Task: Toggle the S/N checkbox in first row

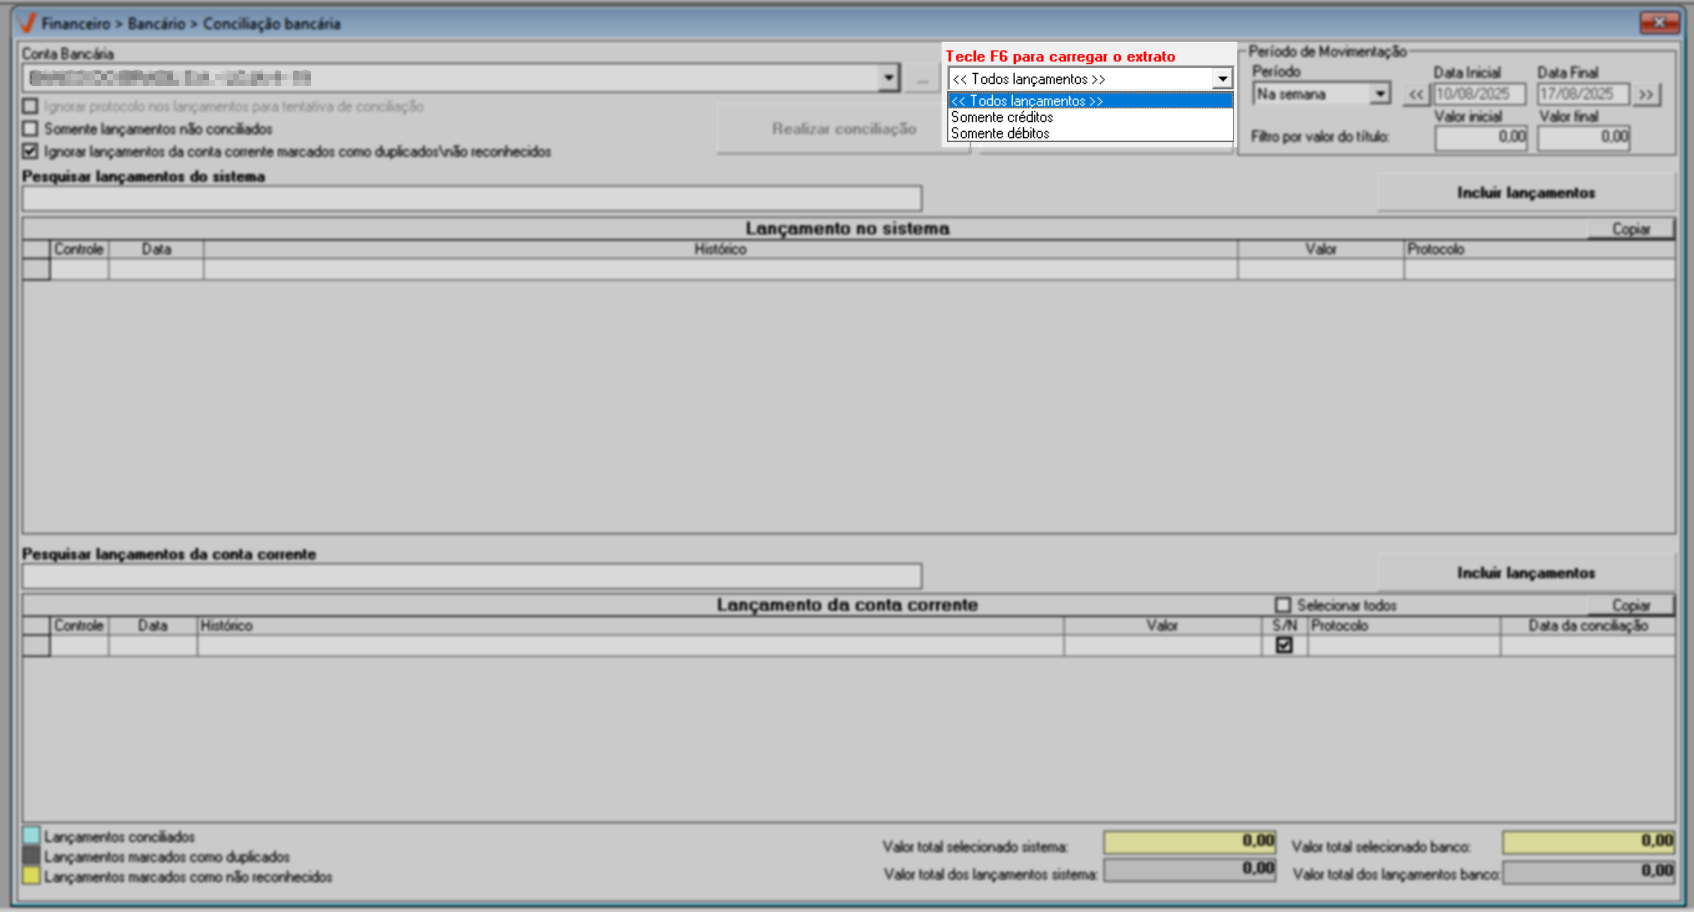Action: click(x=1284, y=646)
